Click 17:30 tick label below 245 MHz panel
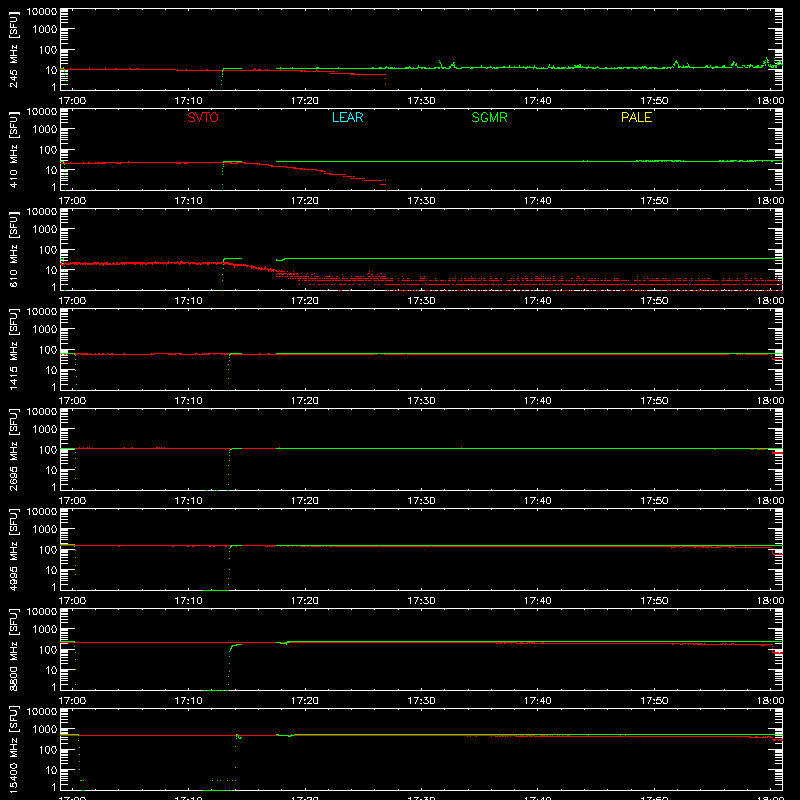800x800 pixels. coord(421,101)
